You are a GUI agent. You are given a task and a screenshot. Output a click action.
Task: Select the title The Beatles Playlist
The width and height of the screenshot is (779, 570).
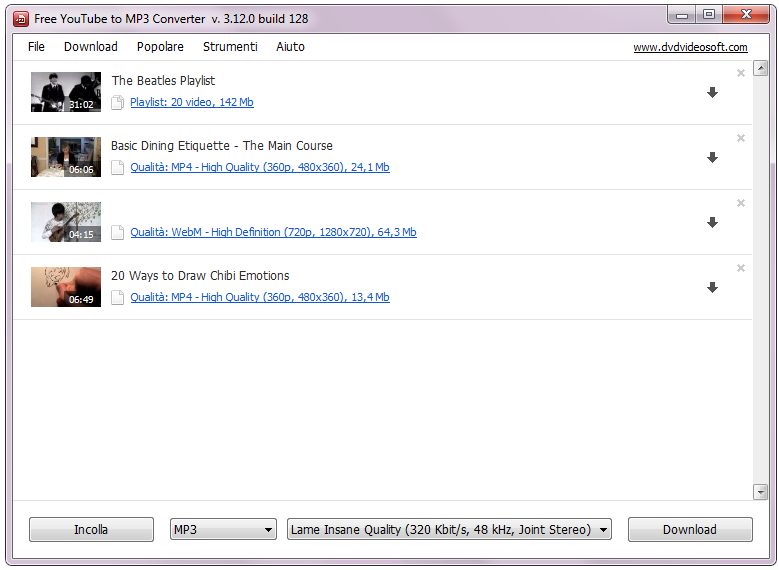click(163, 81)
